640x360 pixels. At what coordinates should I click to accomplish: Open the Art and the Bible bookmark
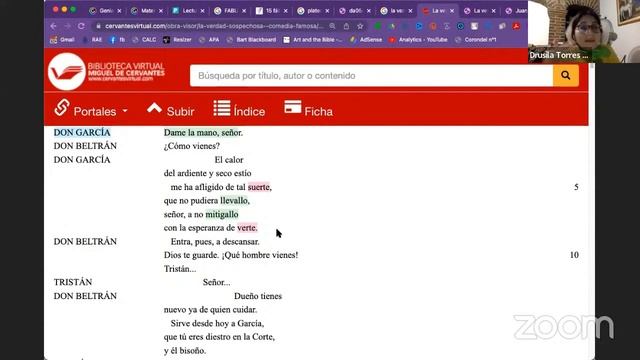pyautogui.click(x=313, y=40)
